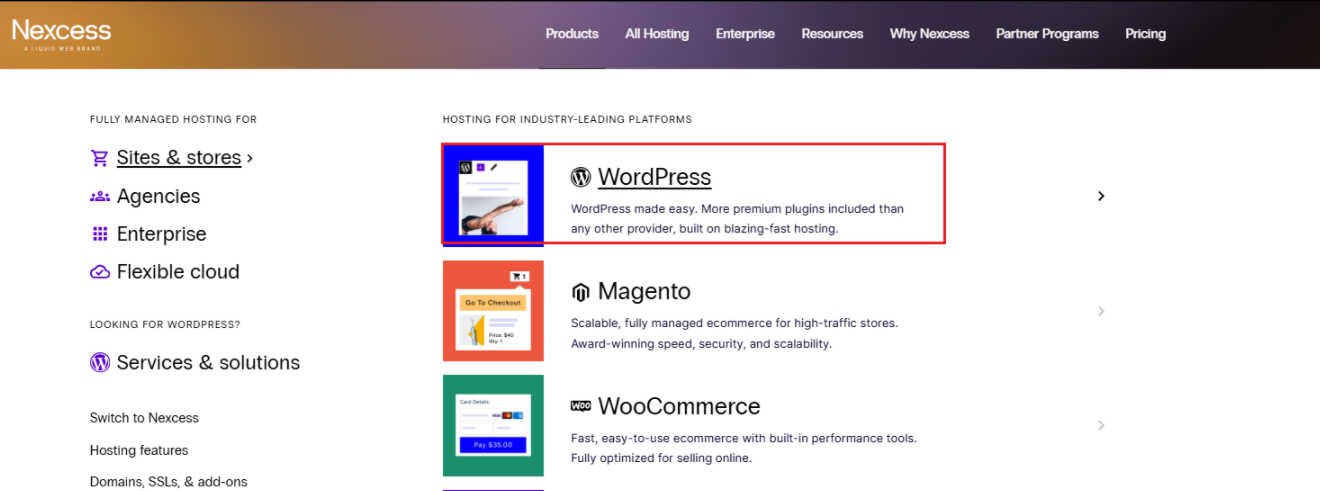
Task: Click the Woo logo icon beside WooCommerce
Action: click(581, 406)
